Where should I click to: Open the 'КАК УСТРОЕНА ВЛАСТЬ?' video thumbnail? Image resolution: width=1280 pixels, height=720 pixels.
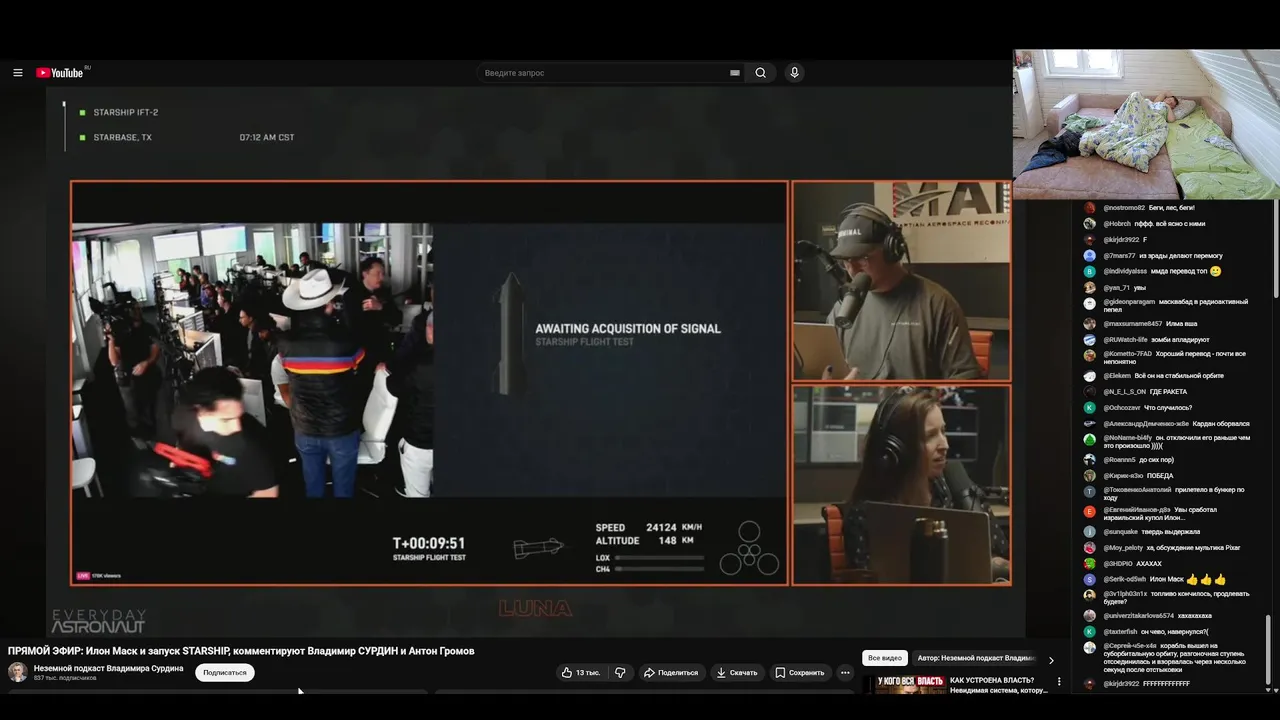coord(905,685)
